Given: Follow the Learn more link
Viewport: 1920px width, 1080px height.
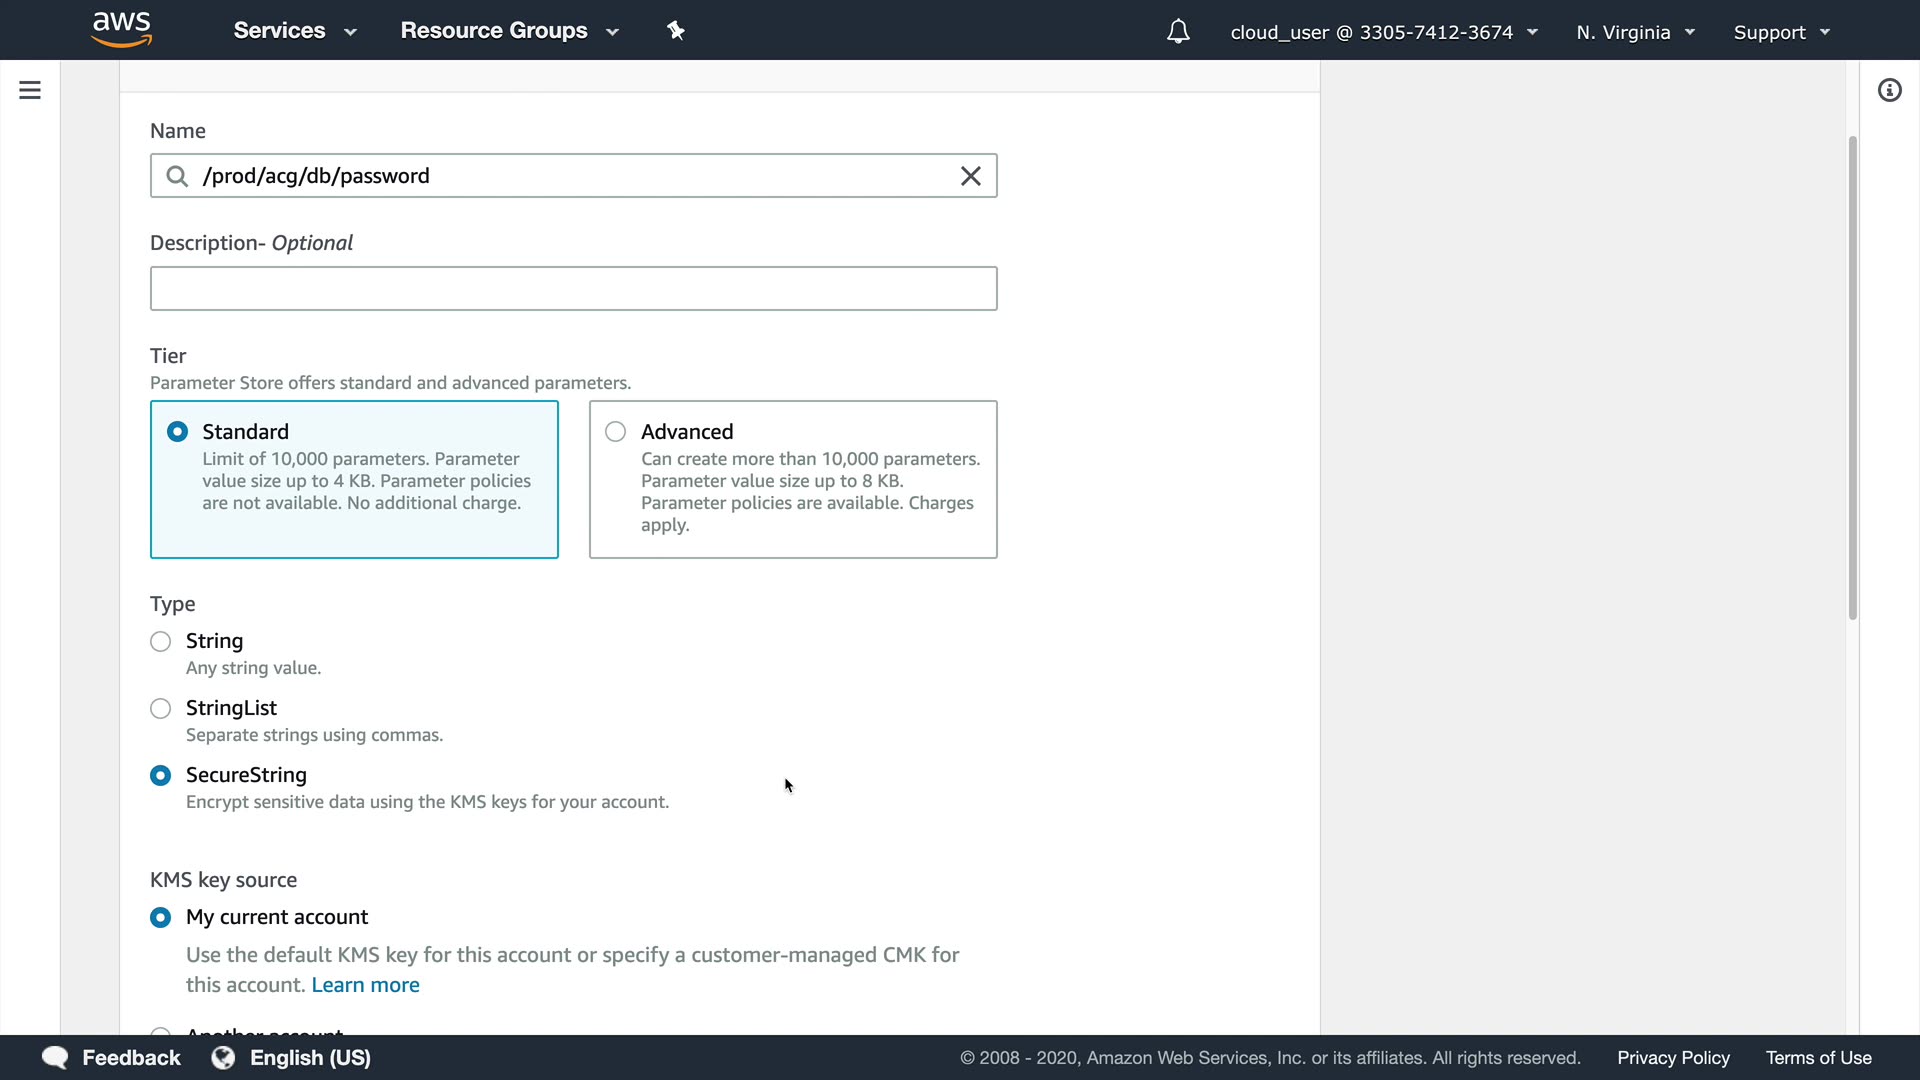Looking at the screenshot, I should pos(365,985).
